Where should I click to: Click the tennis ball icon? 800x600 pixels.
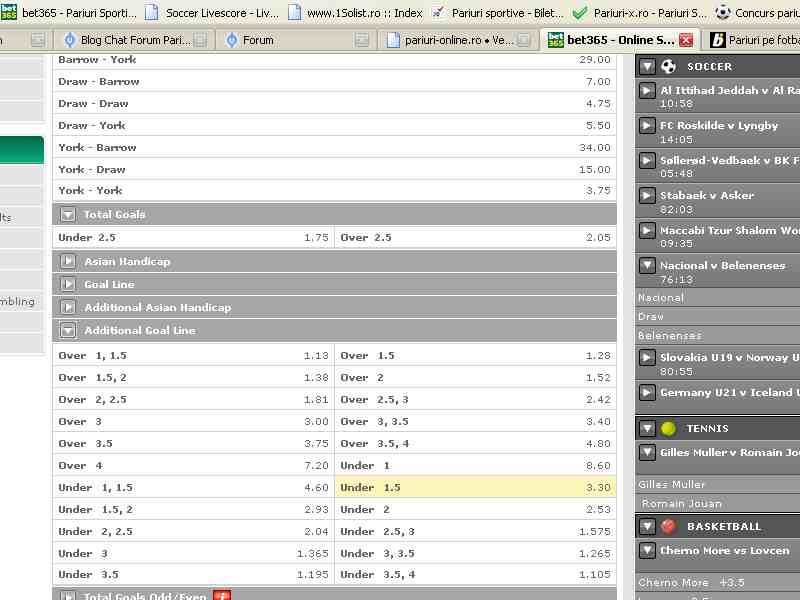coord(668,428)
